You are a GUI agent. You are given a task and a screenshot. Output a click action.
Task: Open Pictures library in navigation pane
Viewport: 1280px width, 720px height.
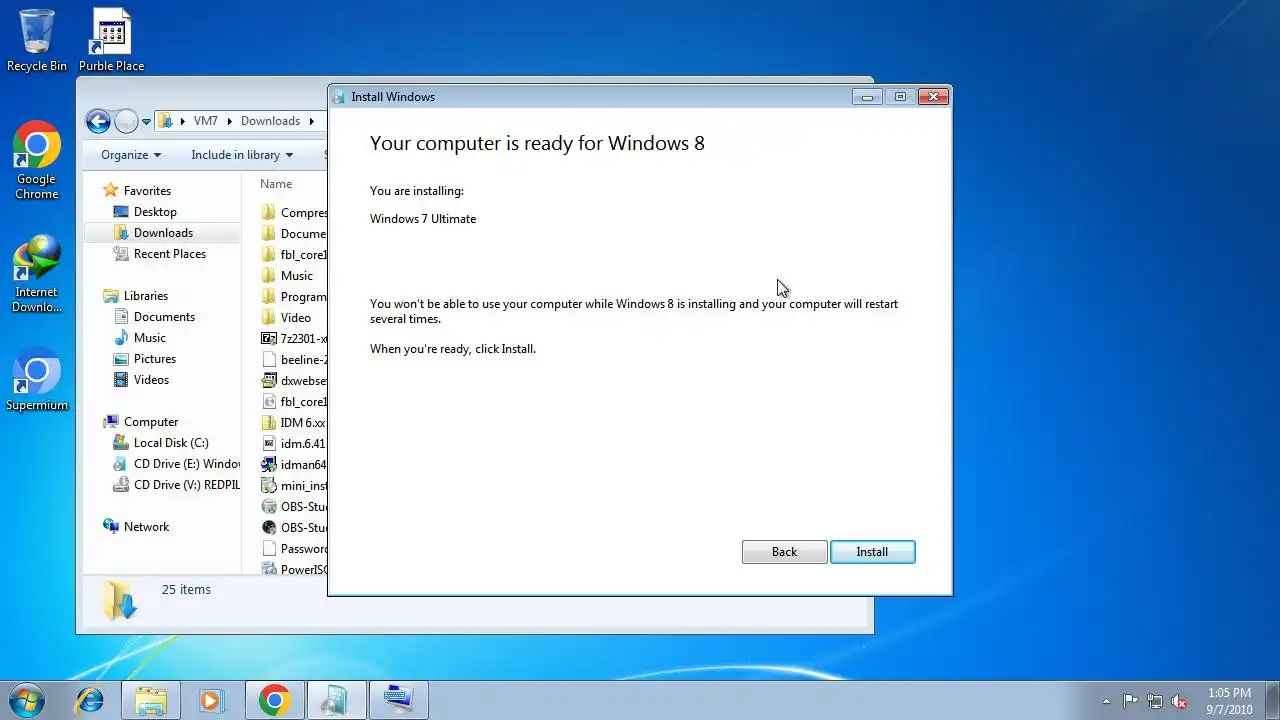pos(155,359)
